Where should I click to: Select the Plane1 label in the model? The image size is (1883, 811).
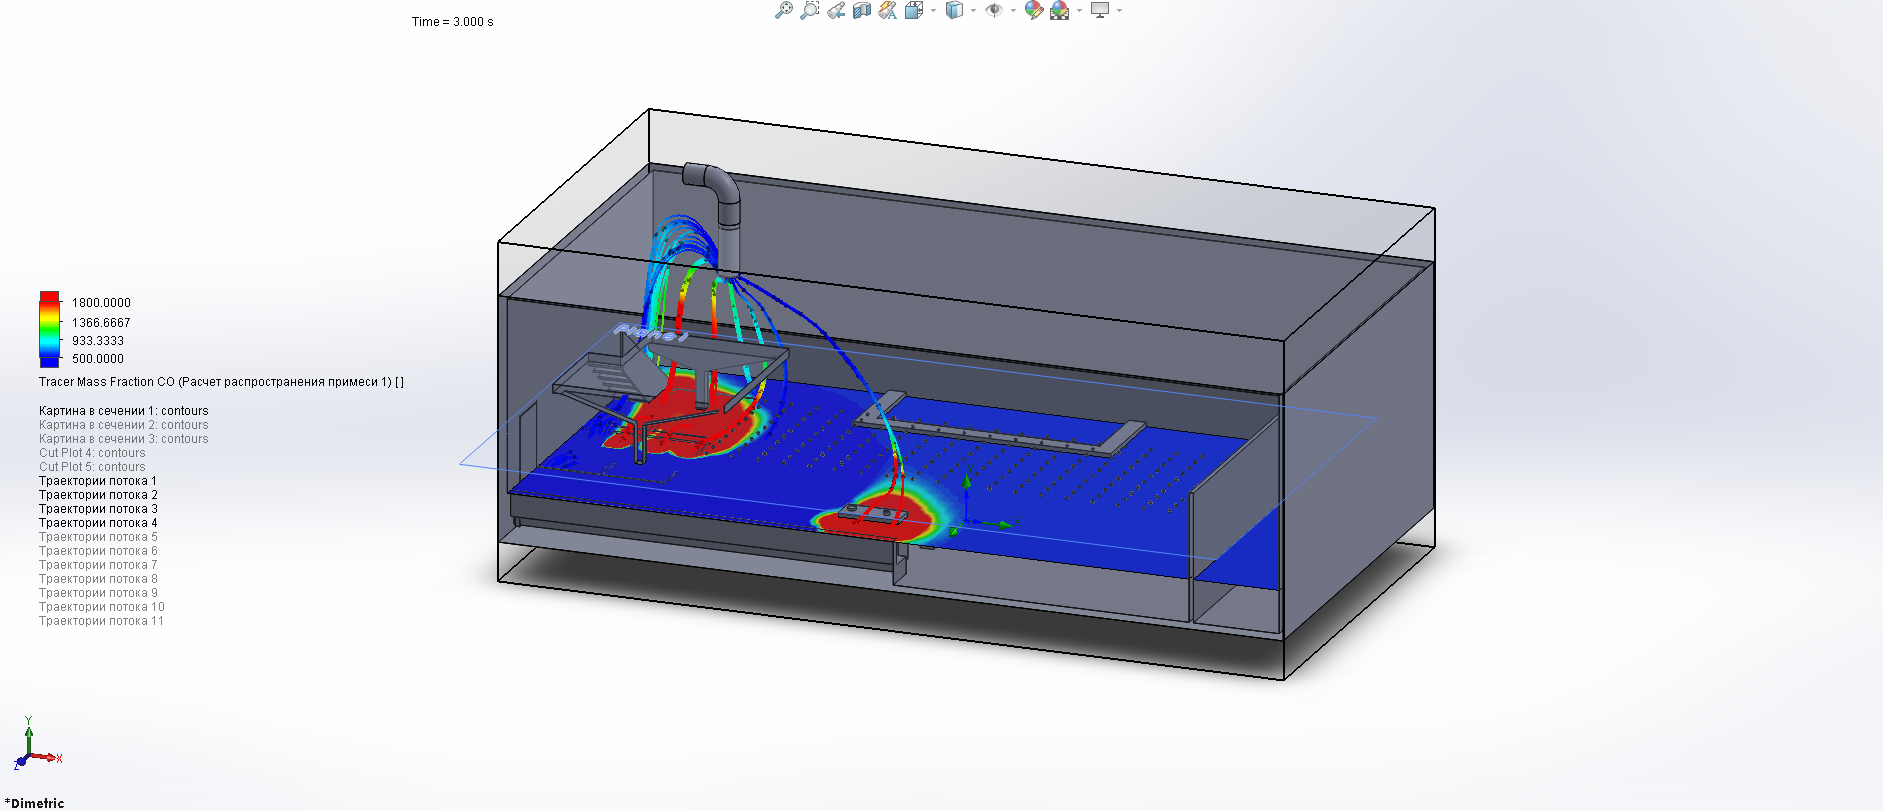coord(651,335)
